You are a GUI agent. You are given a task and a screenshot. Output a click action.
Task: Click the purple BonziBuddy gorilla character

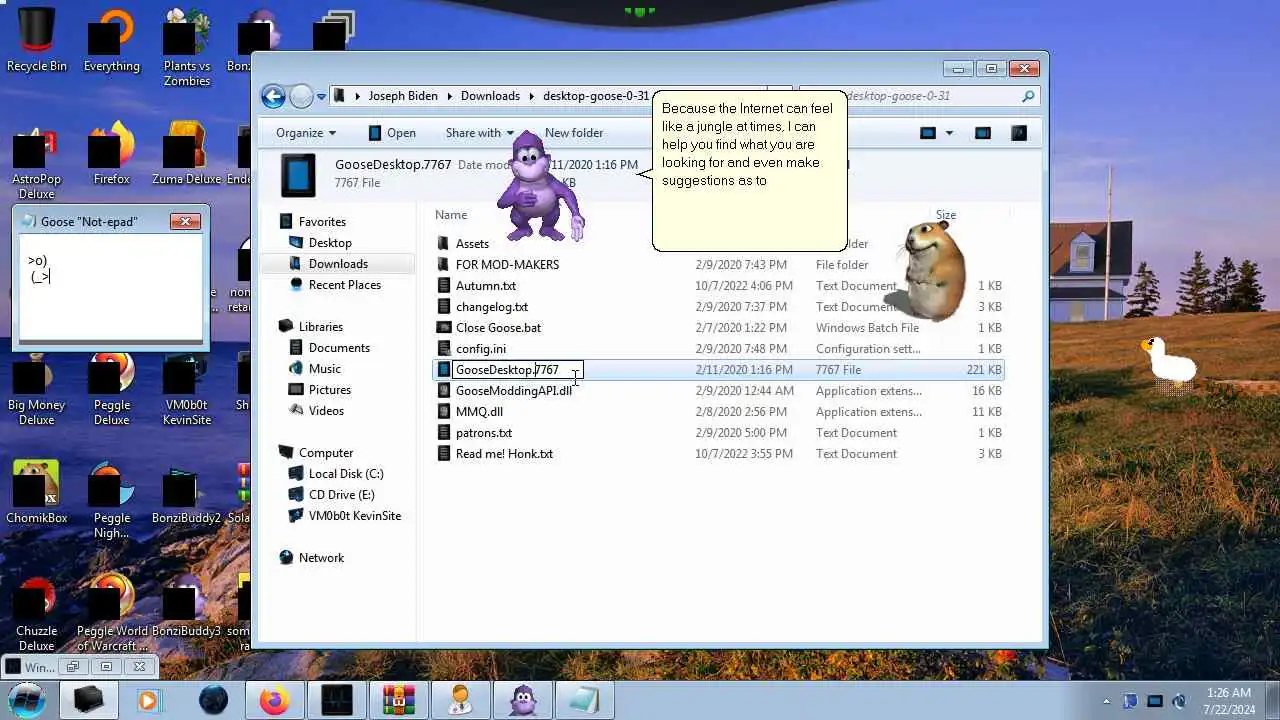[541, 186]
